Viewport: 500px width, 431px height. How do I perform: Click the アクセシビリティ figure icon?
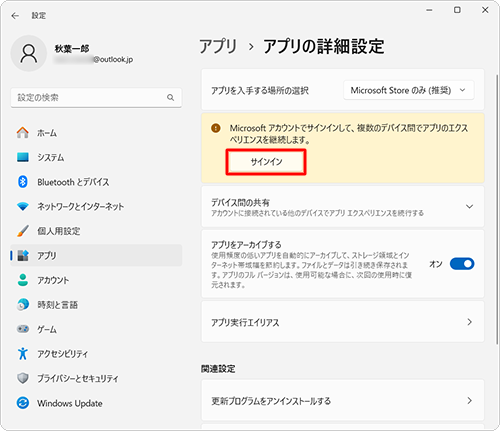coord(23,353)
